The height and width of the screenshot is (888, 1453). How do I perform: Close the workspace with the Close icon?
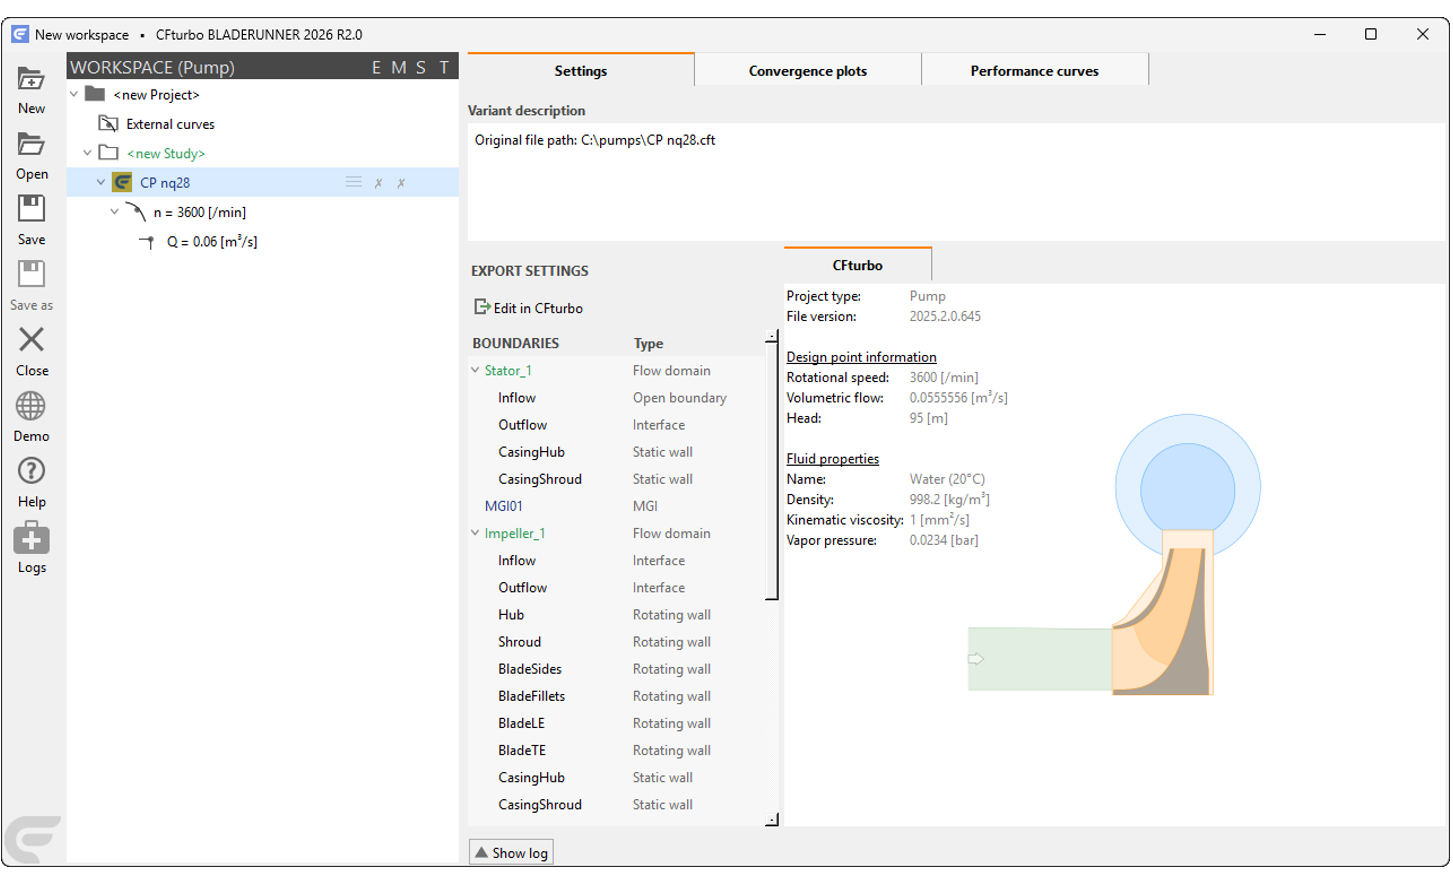pos(31,340)
